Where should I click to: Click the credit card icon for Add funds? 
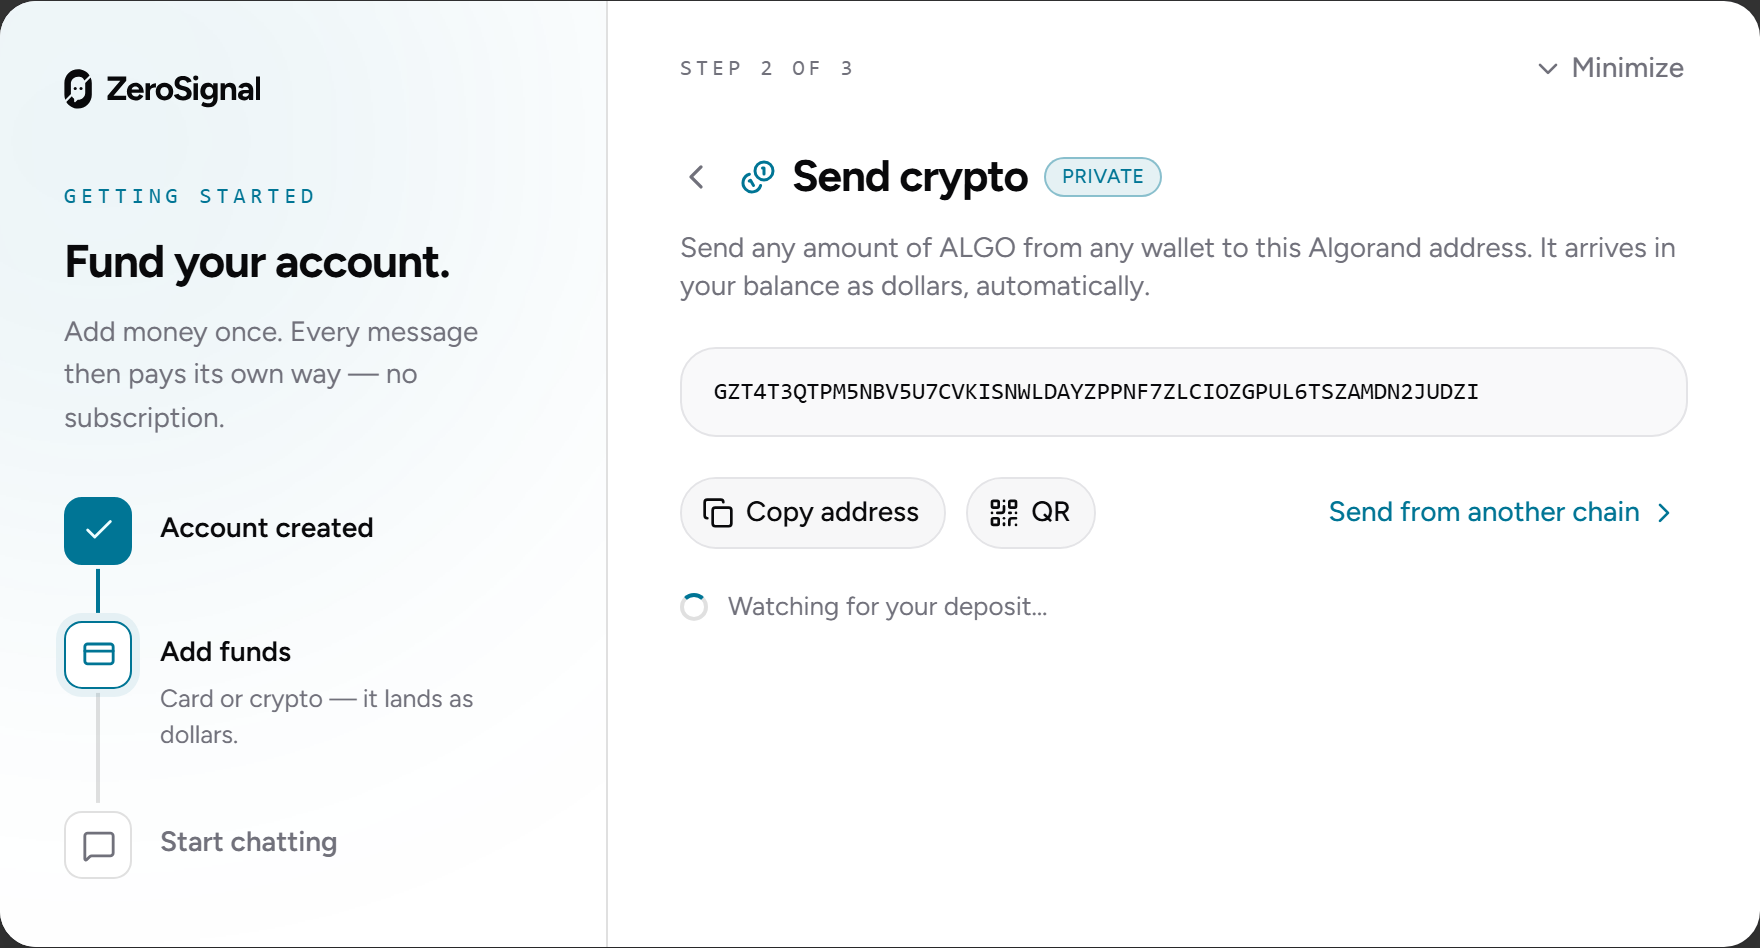[98, 655]
